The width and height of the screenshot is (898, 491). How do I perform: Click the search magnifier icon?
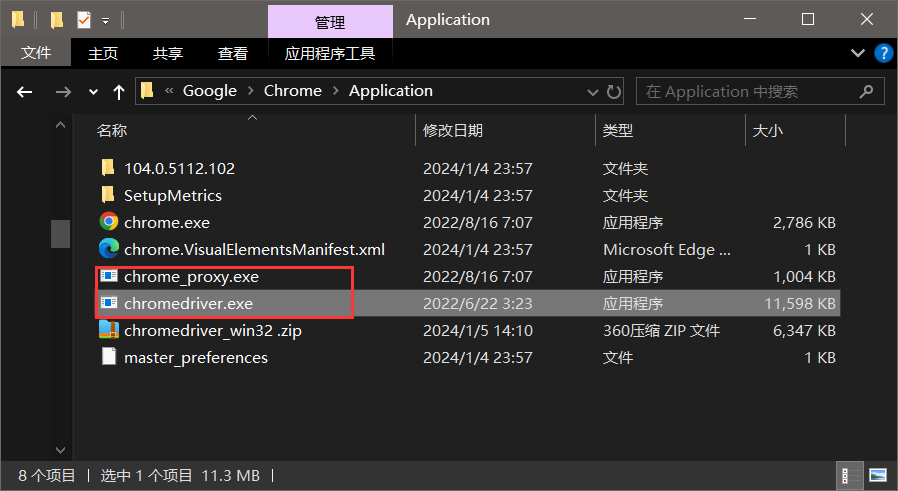coord(866,91)
